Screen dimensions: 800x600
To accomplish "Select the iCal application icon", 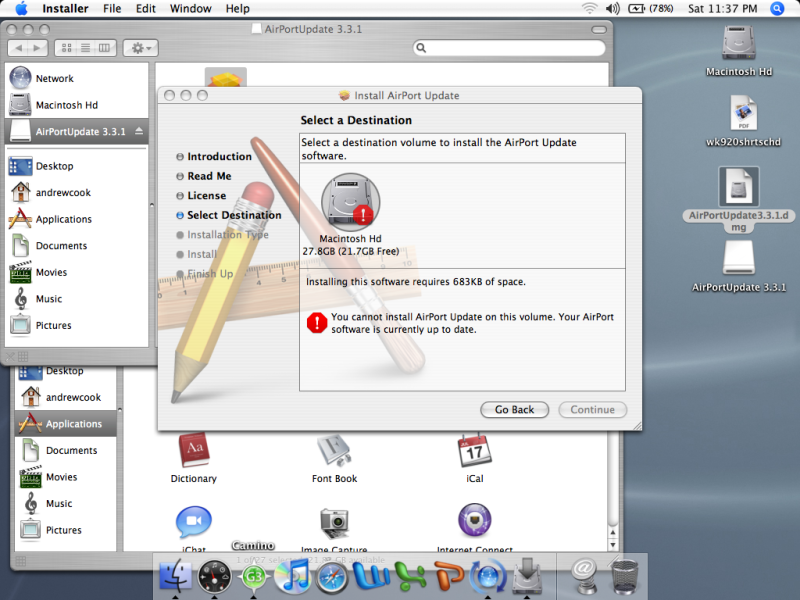I will coord(474,450).
